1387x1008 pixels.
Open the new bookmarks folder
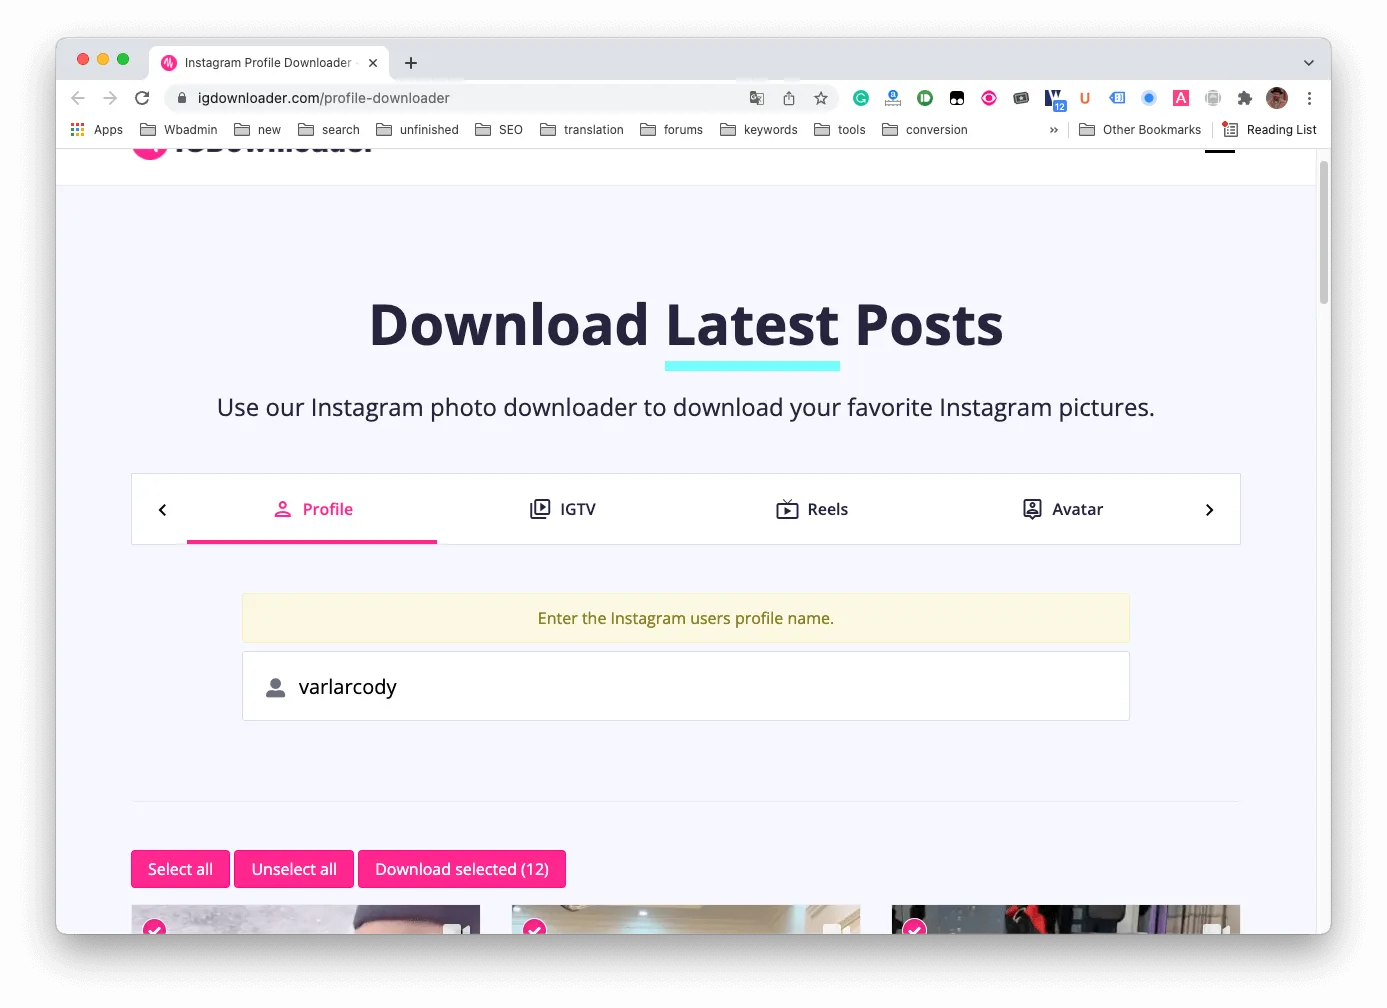tap(257, 130)
